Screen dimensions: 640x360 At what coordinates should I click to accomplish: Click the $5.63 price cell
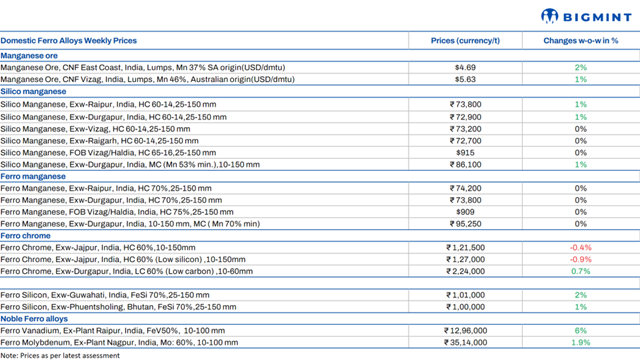[465, 79]
